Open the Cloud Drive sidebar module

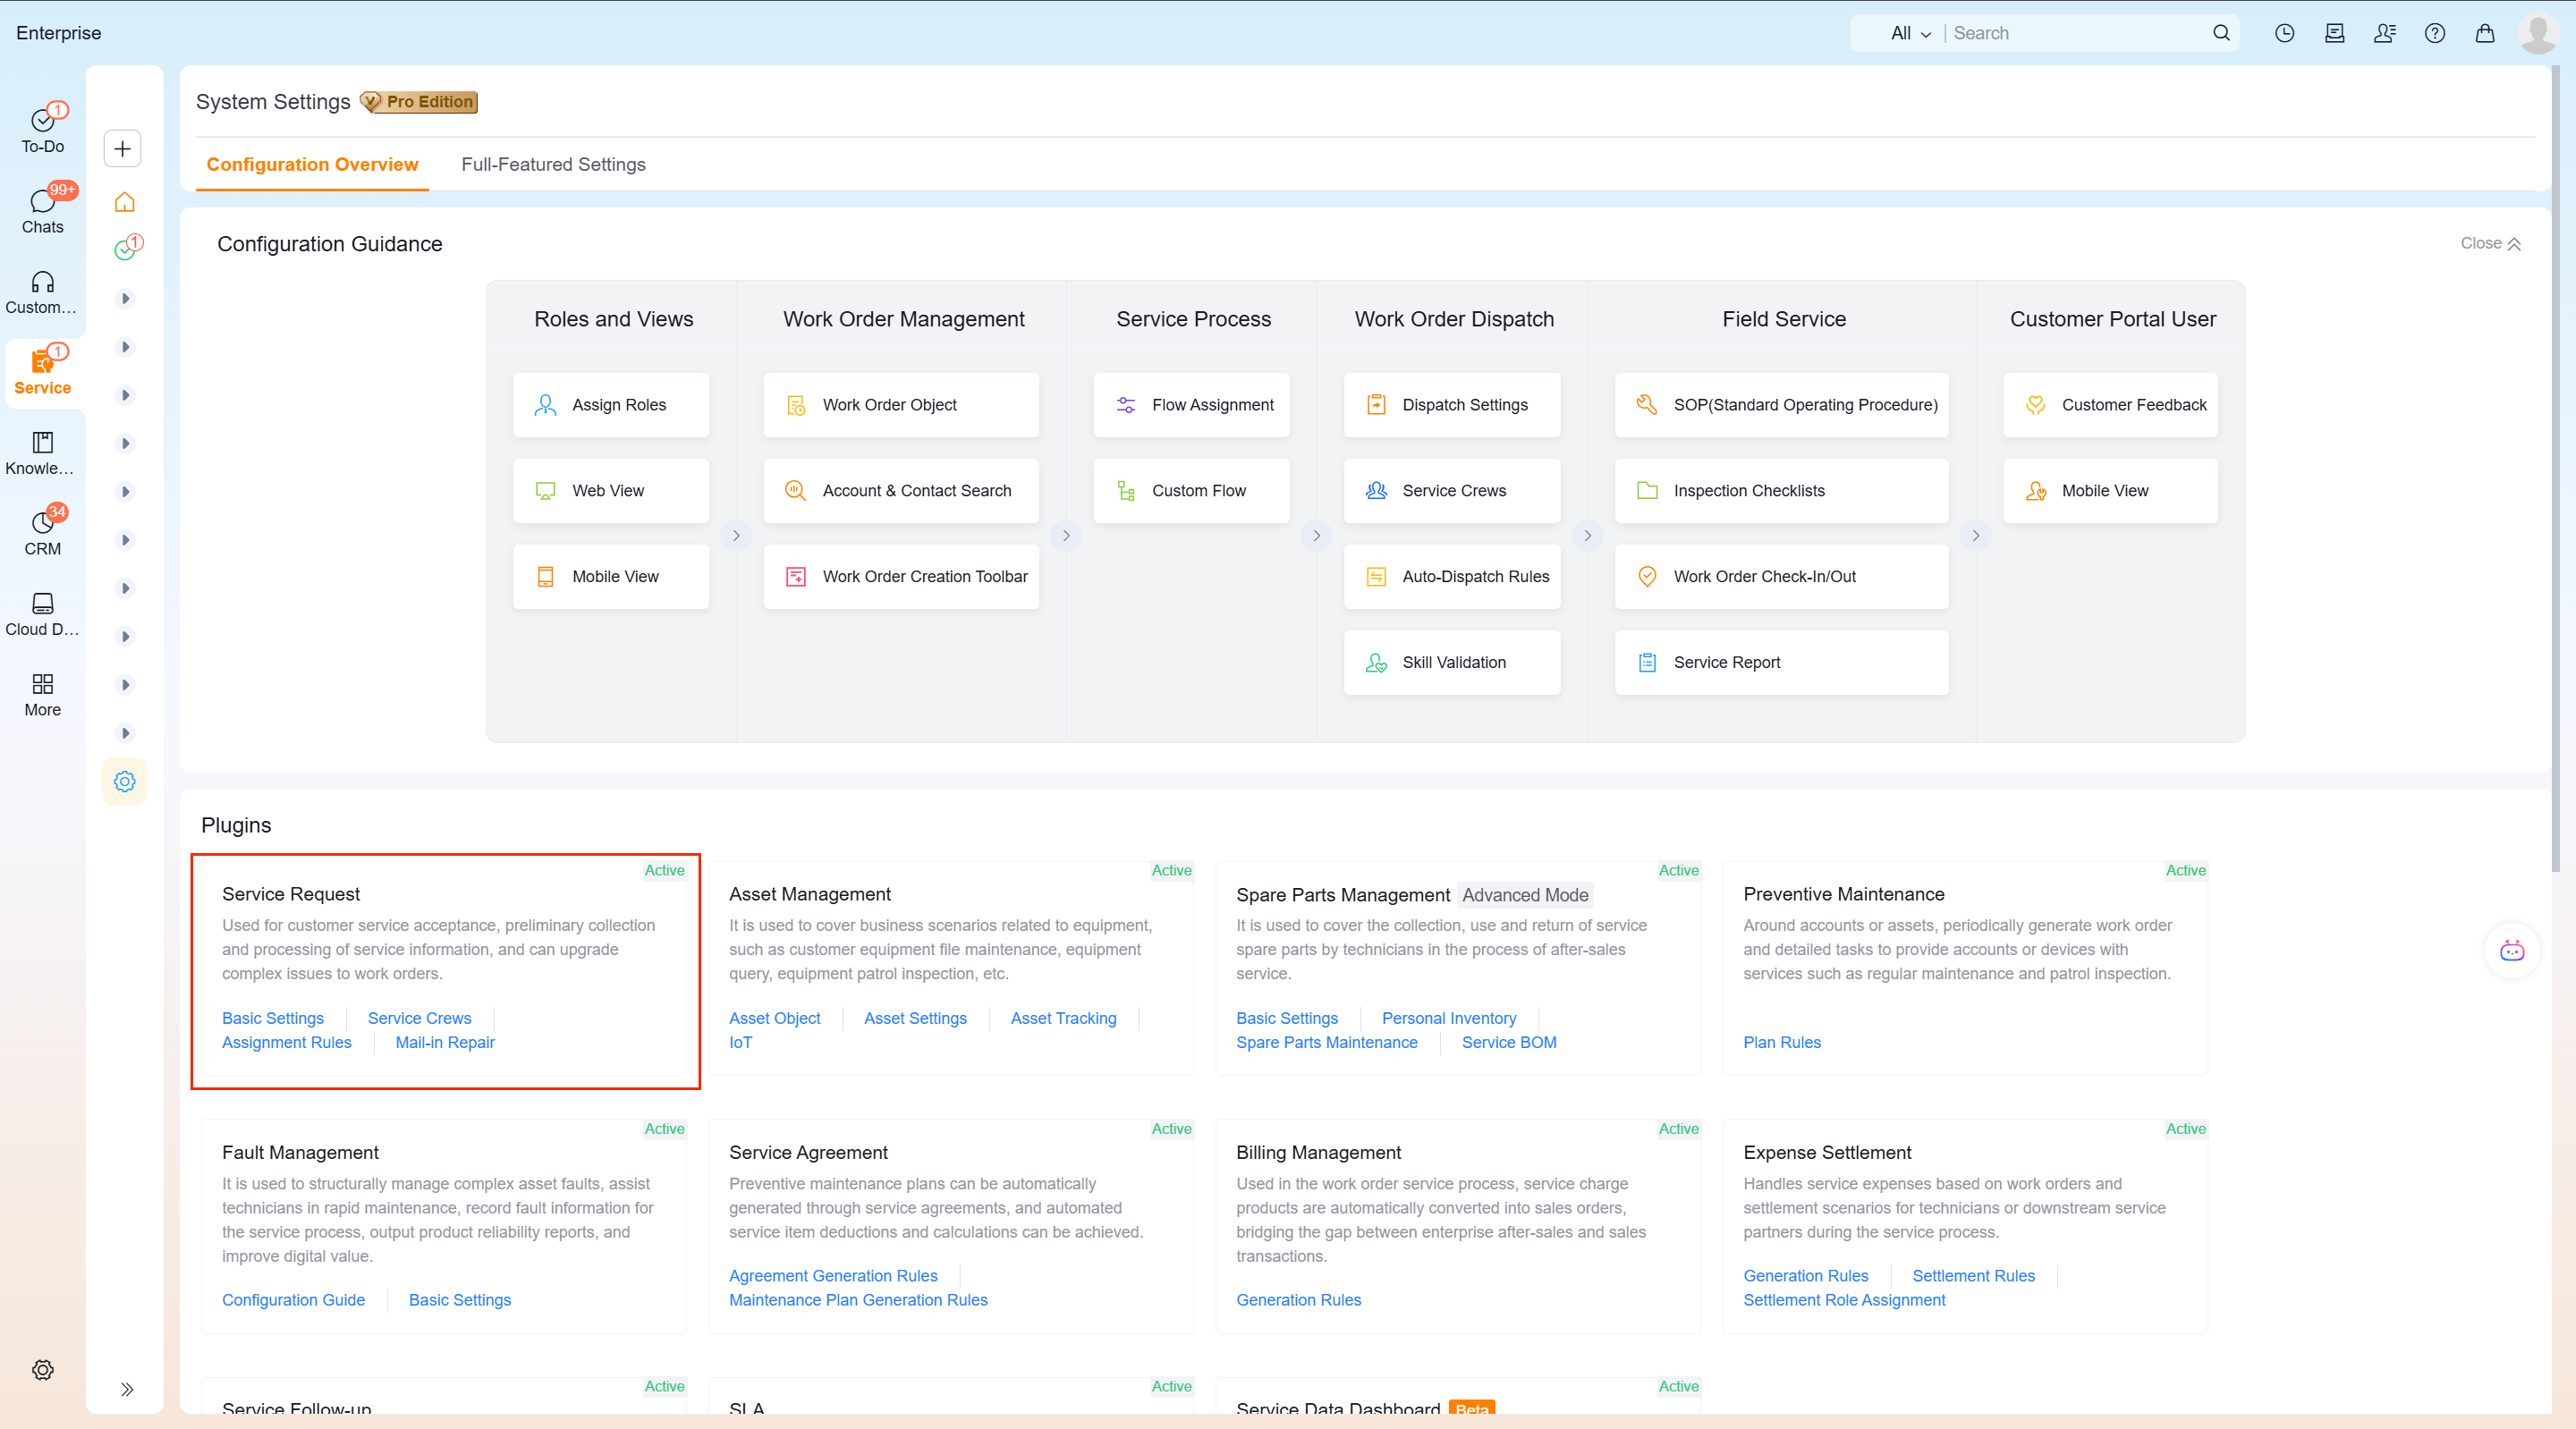[x=42, y=614]
